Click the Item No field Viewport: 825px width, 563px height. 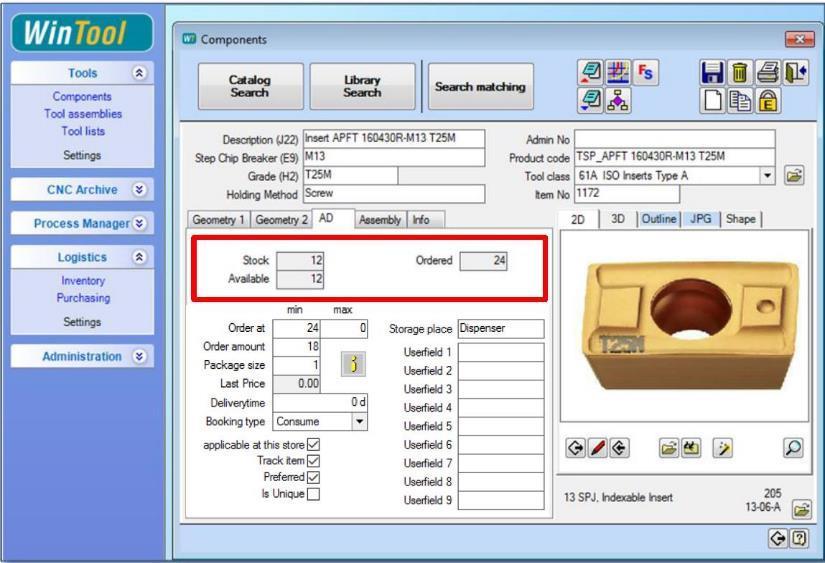coord(627,194)
